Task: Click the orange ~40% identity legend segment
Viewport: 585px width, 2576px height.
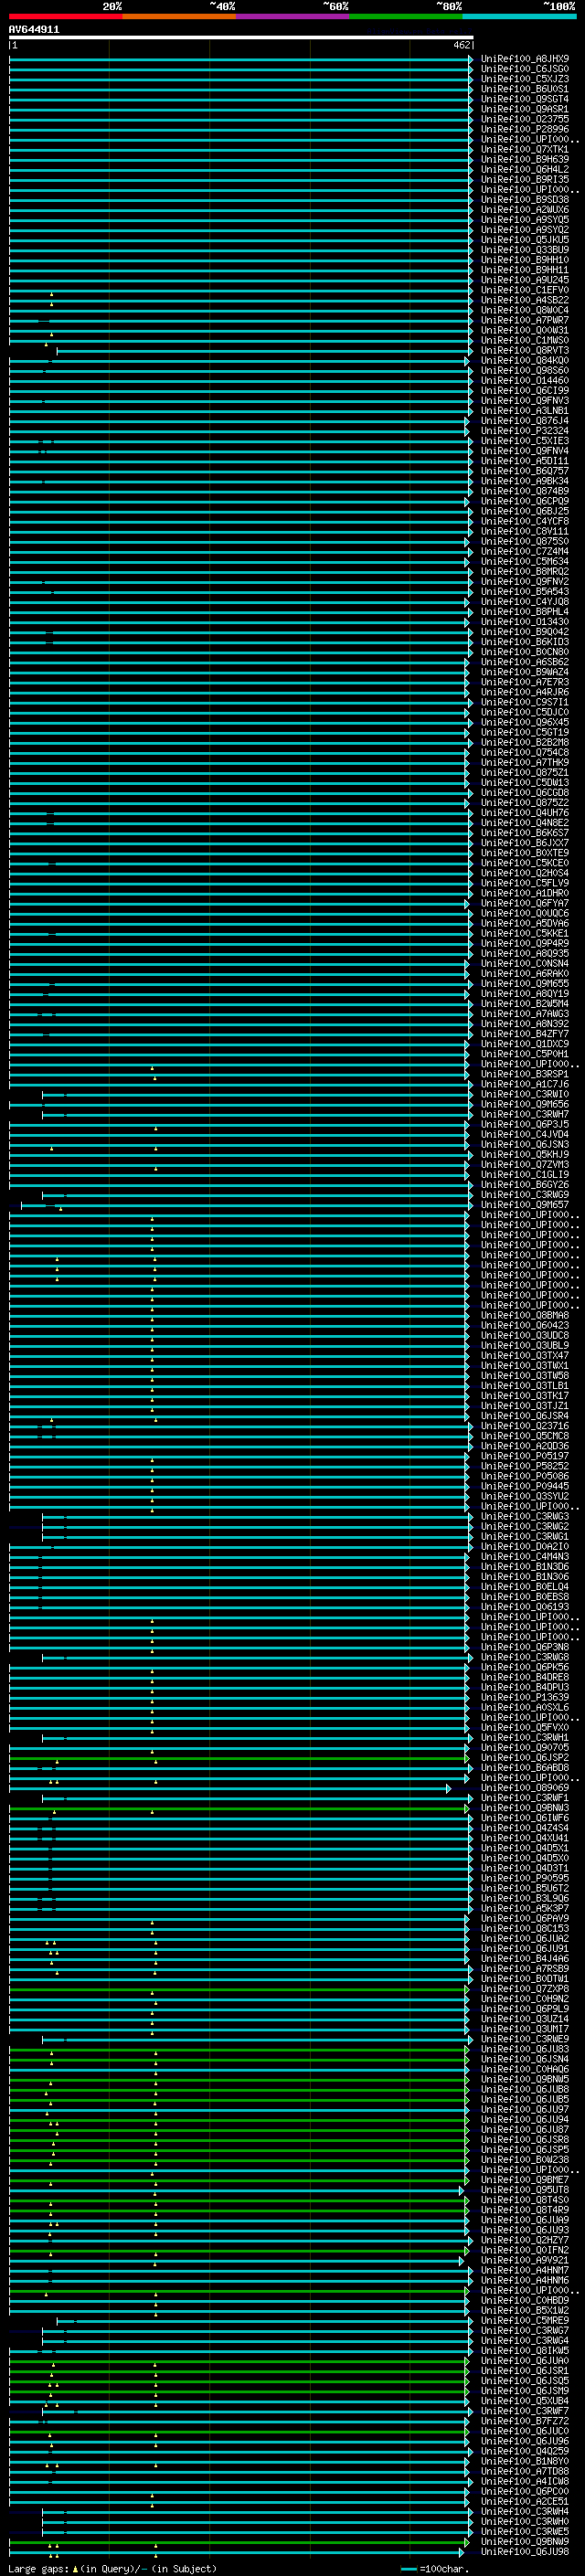Action: tap(179, 16)
